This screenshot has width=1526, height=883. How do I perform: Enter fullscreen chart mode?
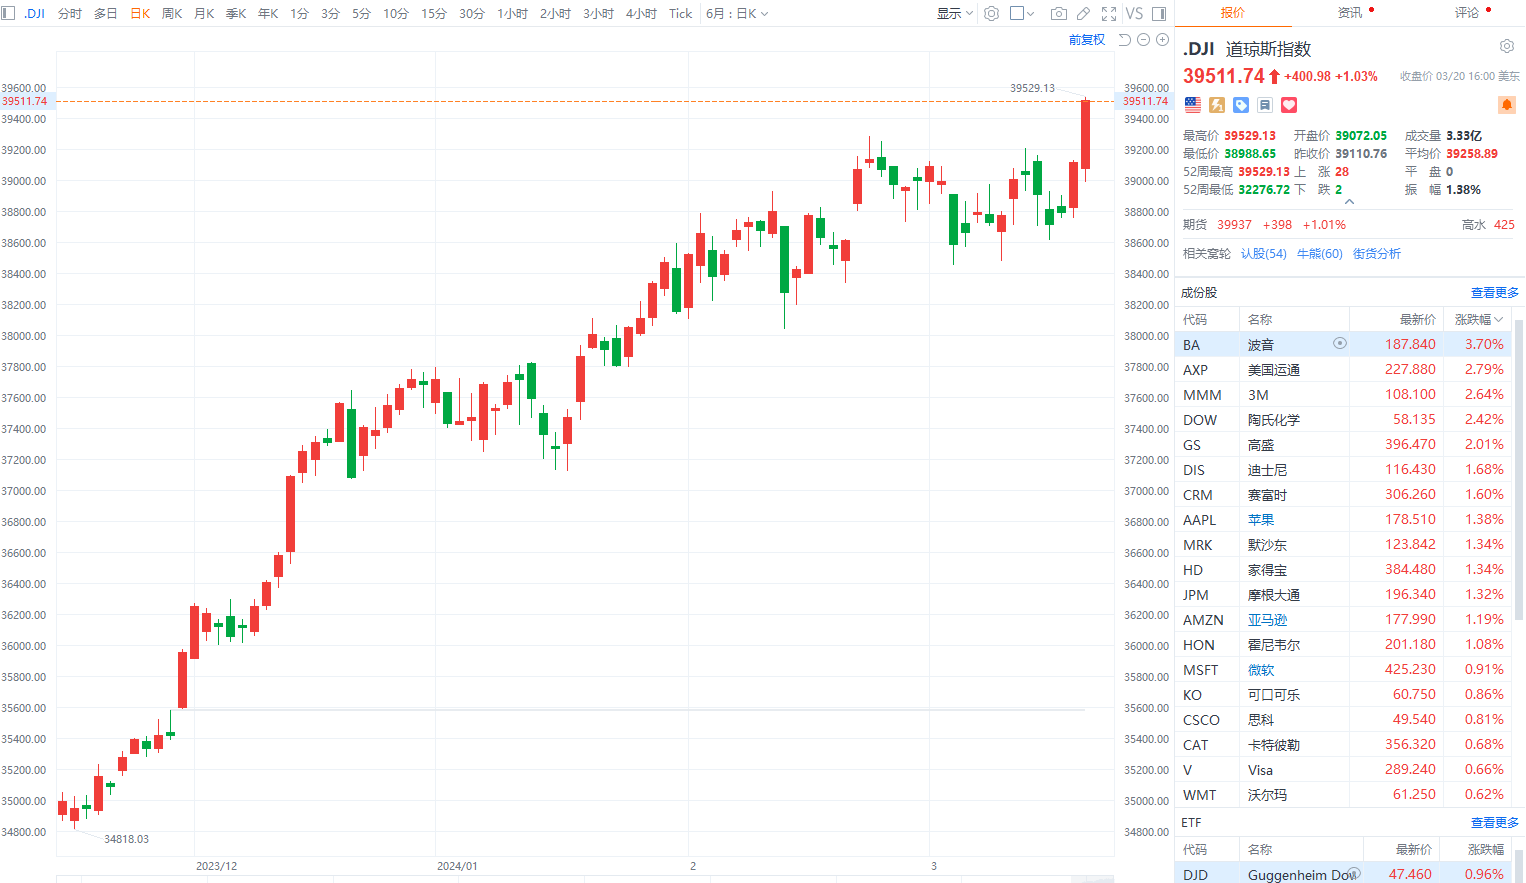click(1109, 14)
